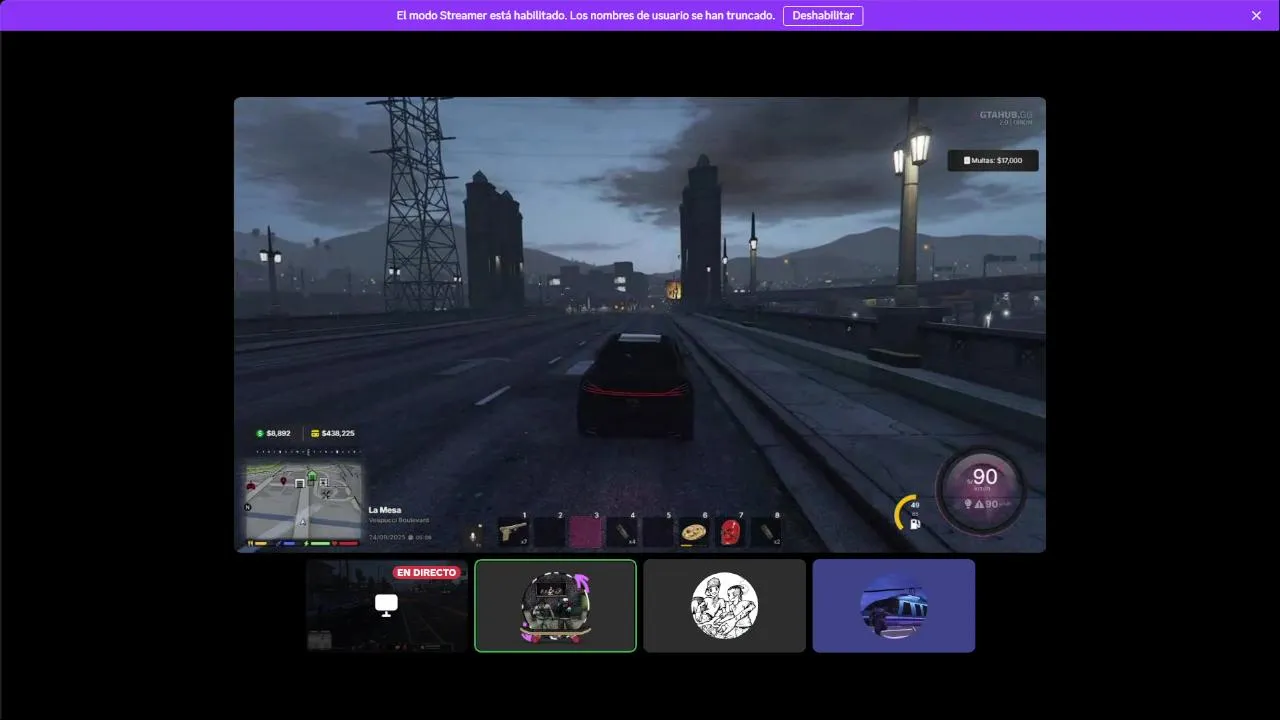Click the fuel pump icon by the fuel gauge

click(915, 523)
